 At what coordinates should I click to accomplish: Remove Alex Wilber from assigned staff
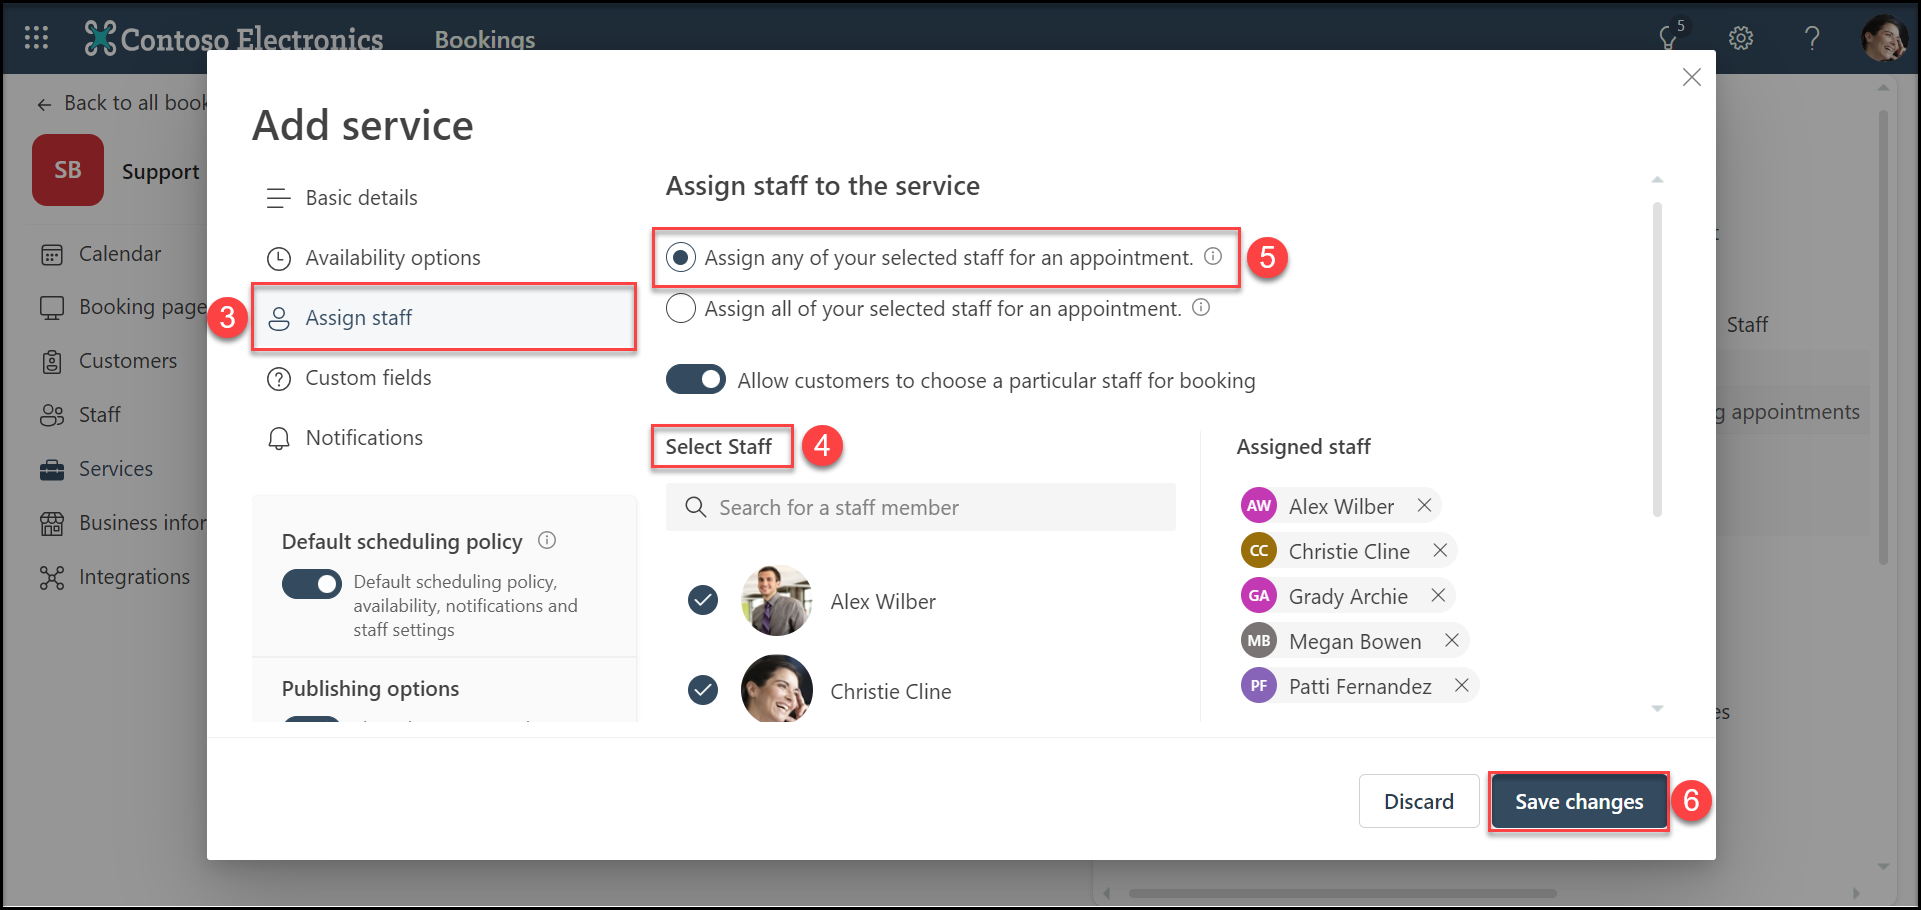[1424, 506]
